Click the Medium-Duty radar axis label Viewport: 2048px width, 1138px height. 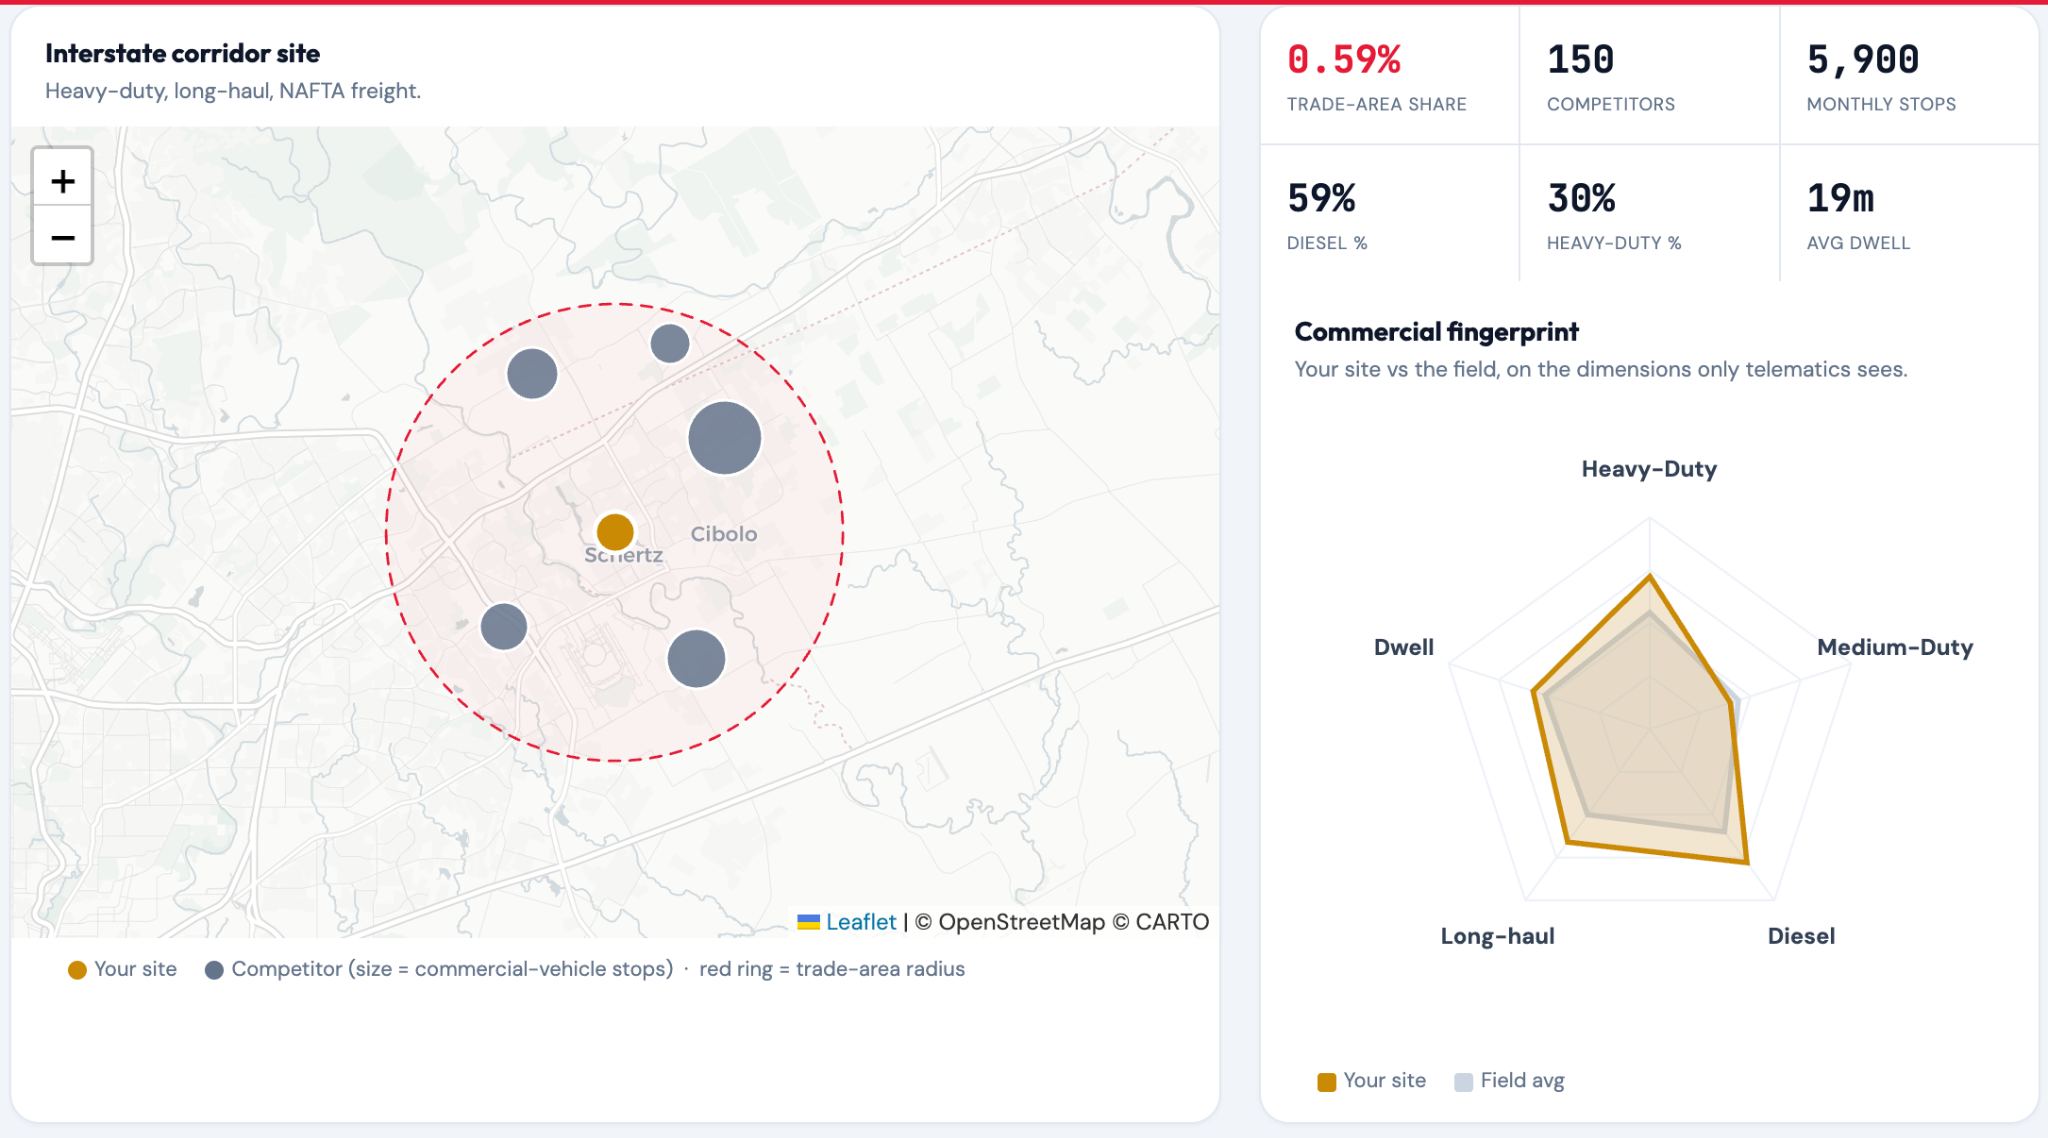pyautogui.click(x=1895, y=647)
